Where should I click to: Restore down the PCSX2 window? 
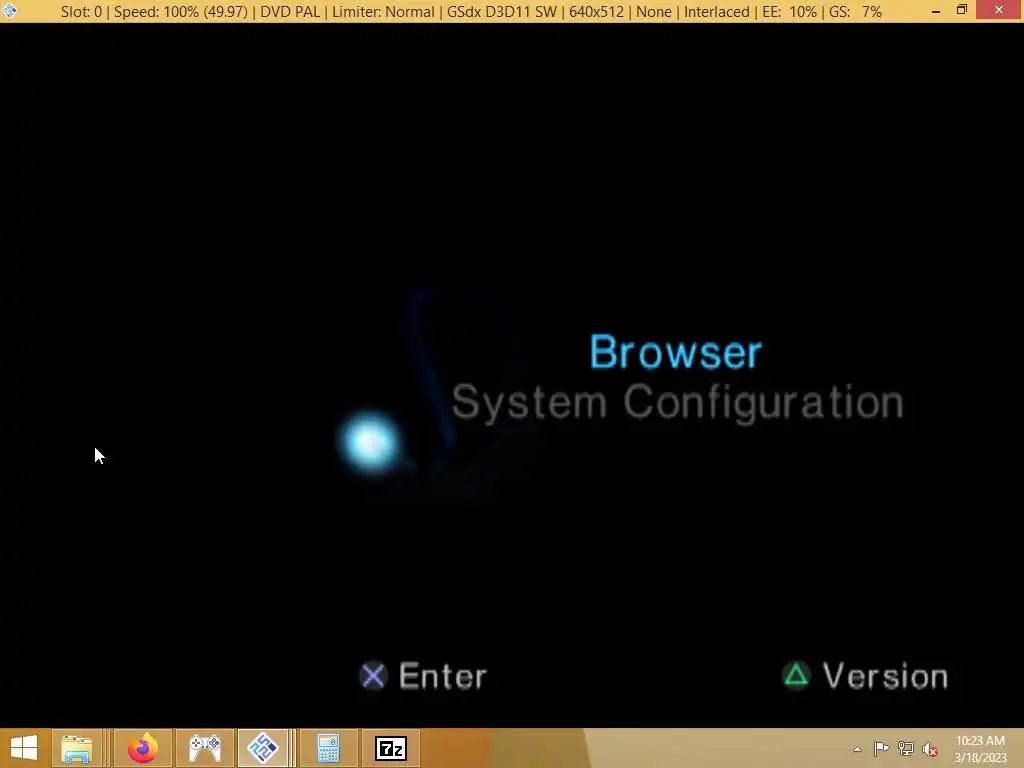(961, 10)
